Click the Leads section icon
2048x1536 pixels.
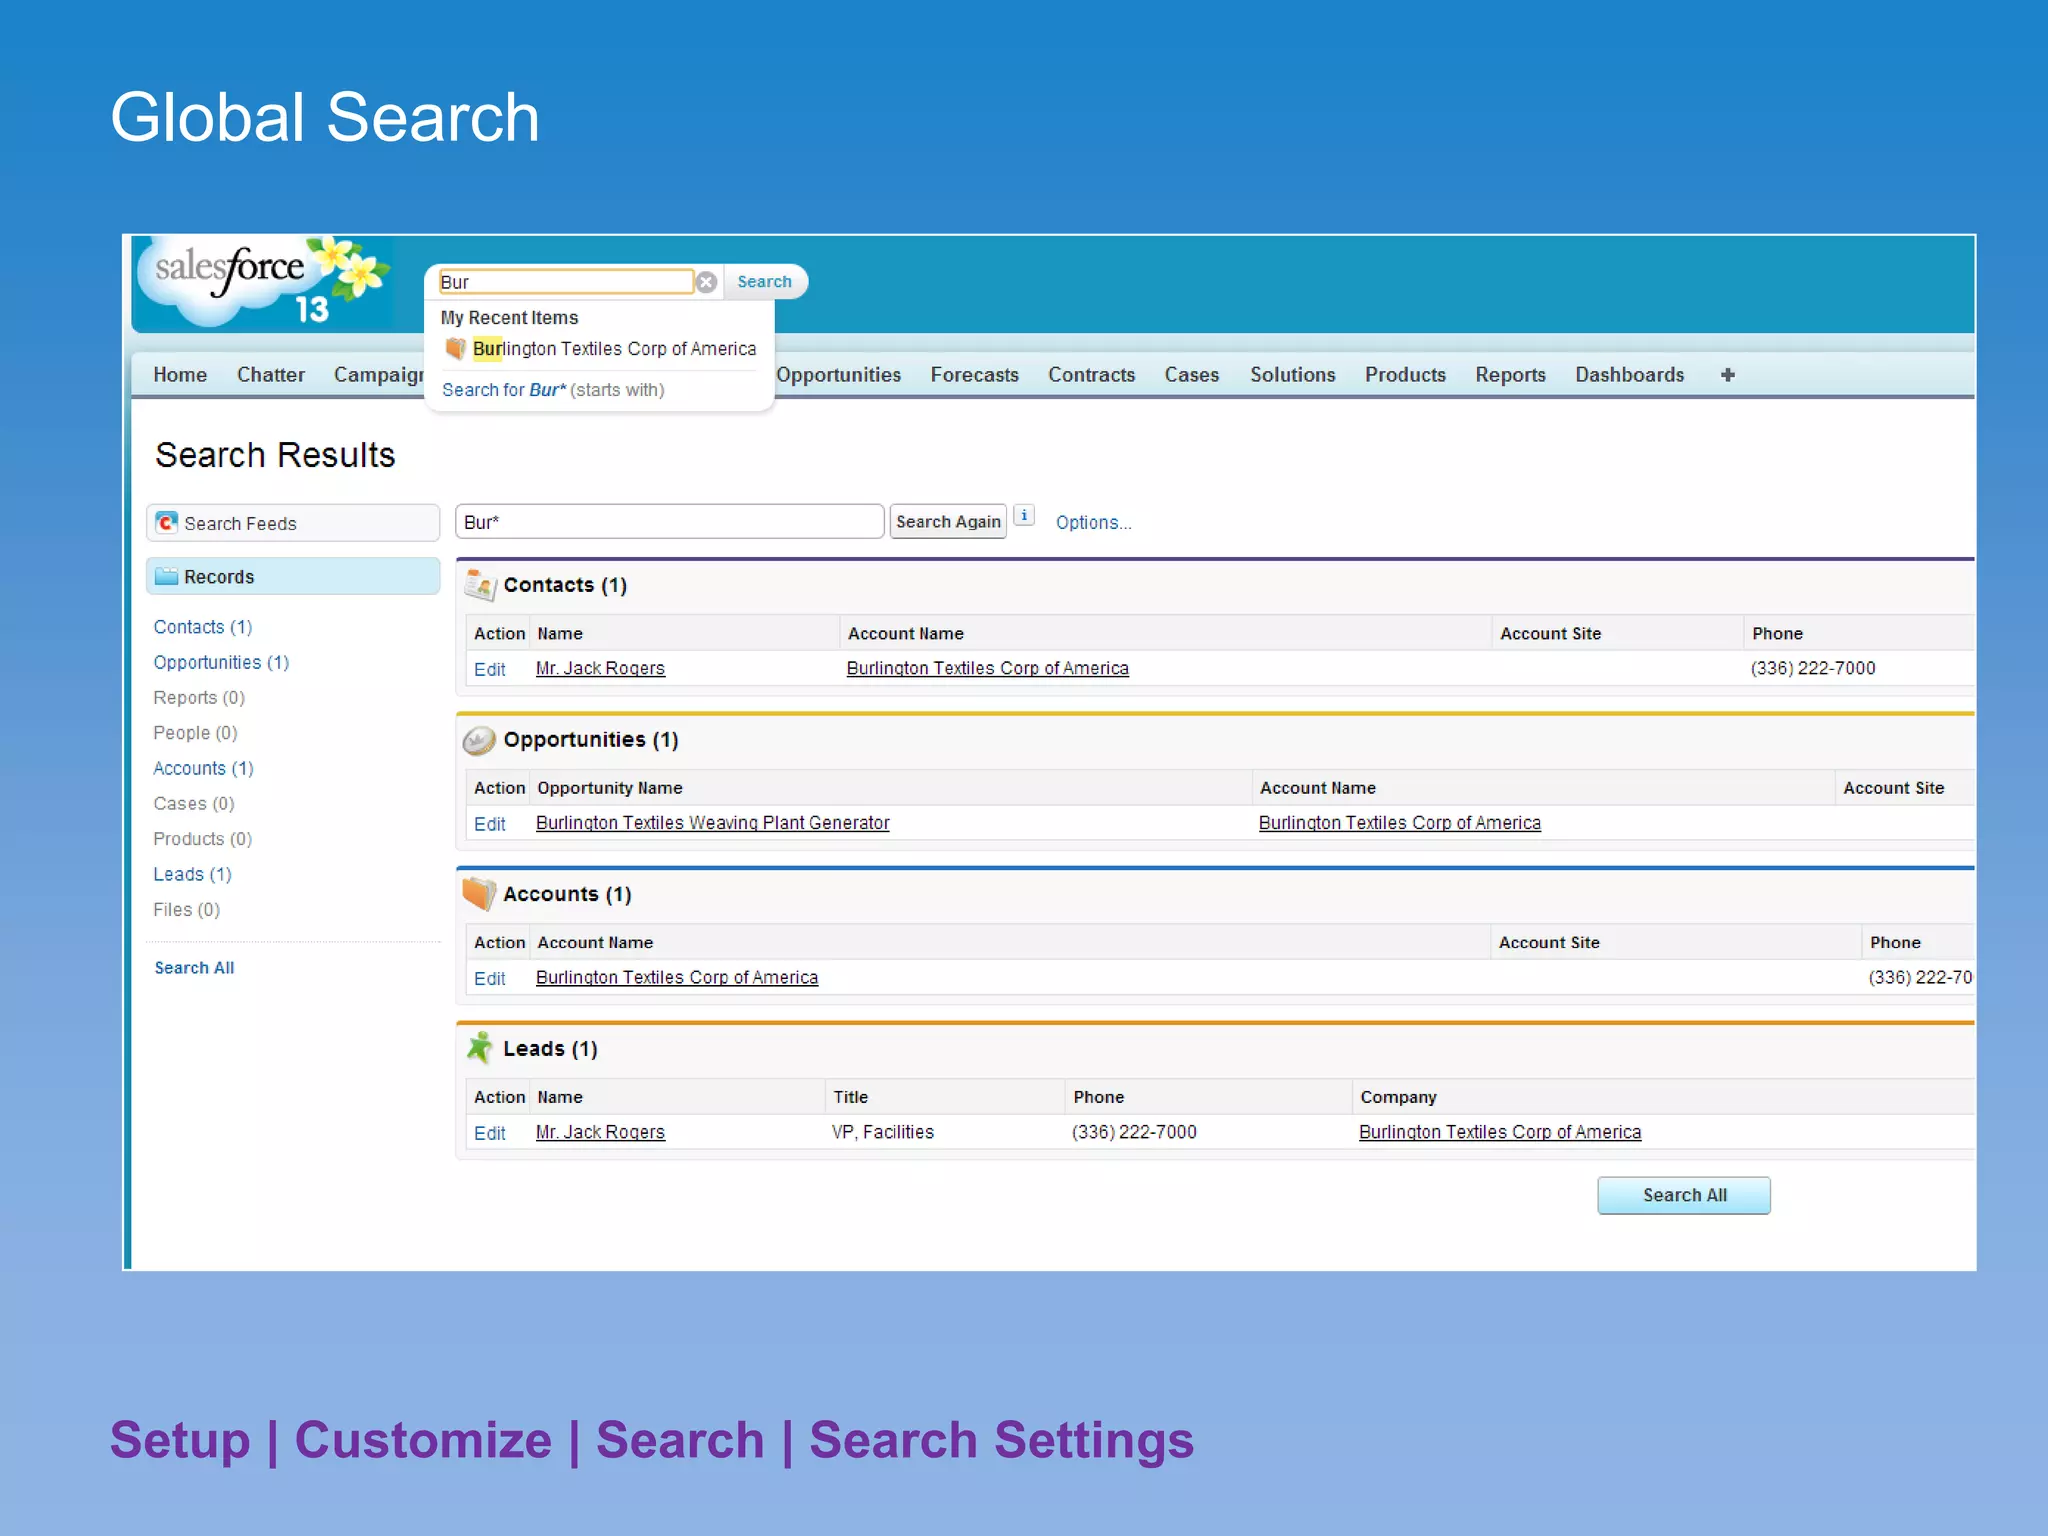click(480, 1048)
